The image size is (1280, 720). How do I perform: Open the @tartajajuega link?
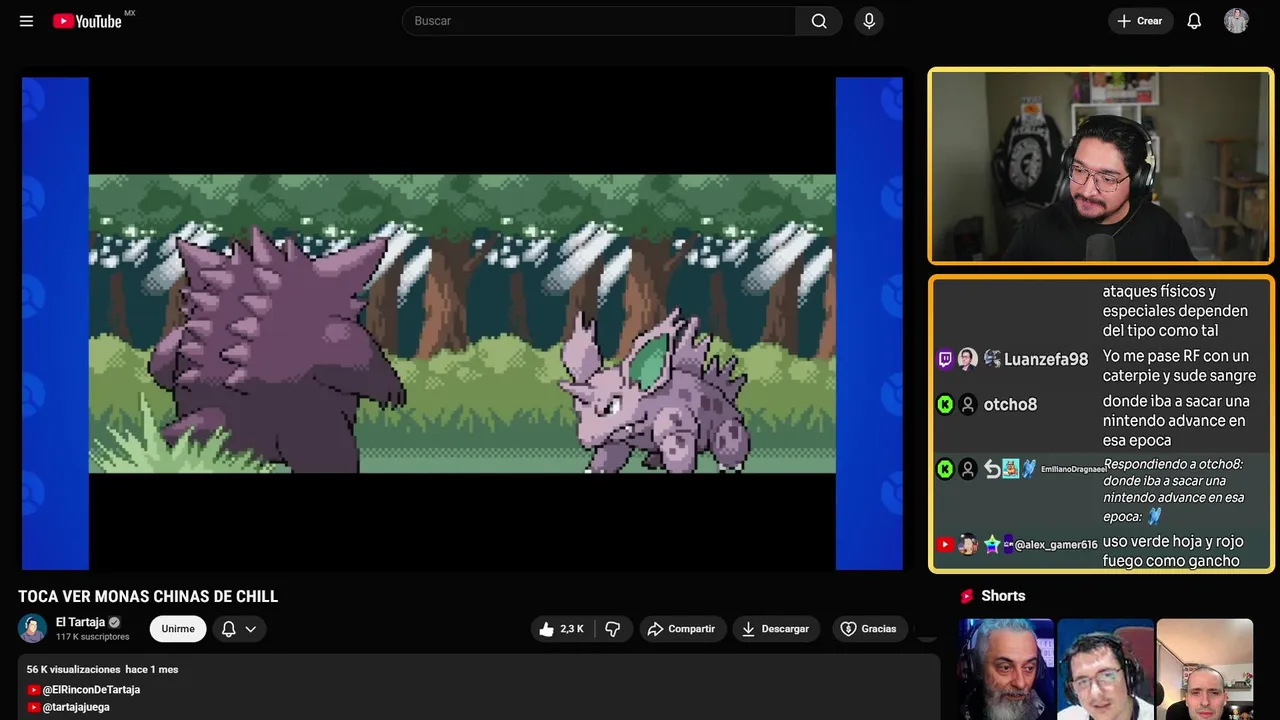pyautogui.click(x=76, y=707)
